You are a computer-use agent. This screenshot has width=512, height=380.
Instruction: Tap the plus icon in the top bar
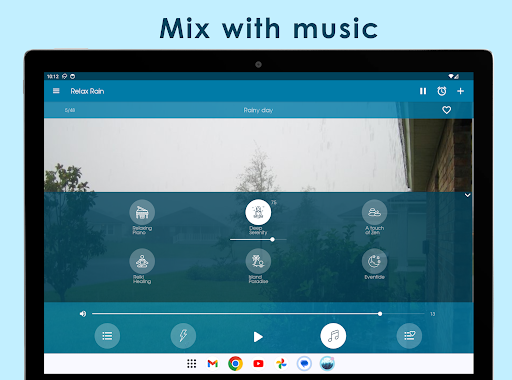click(x=460, y=91)
